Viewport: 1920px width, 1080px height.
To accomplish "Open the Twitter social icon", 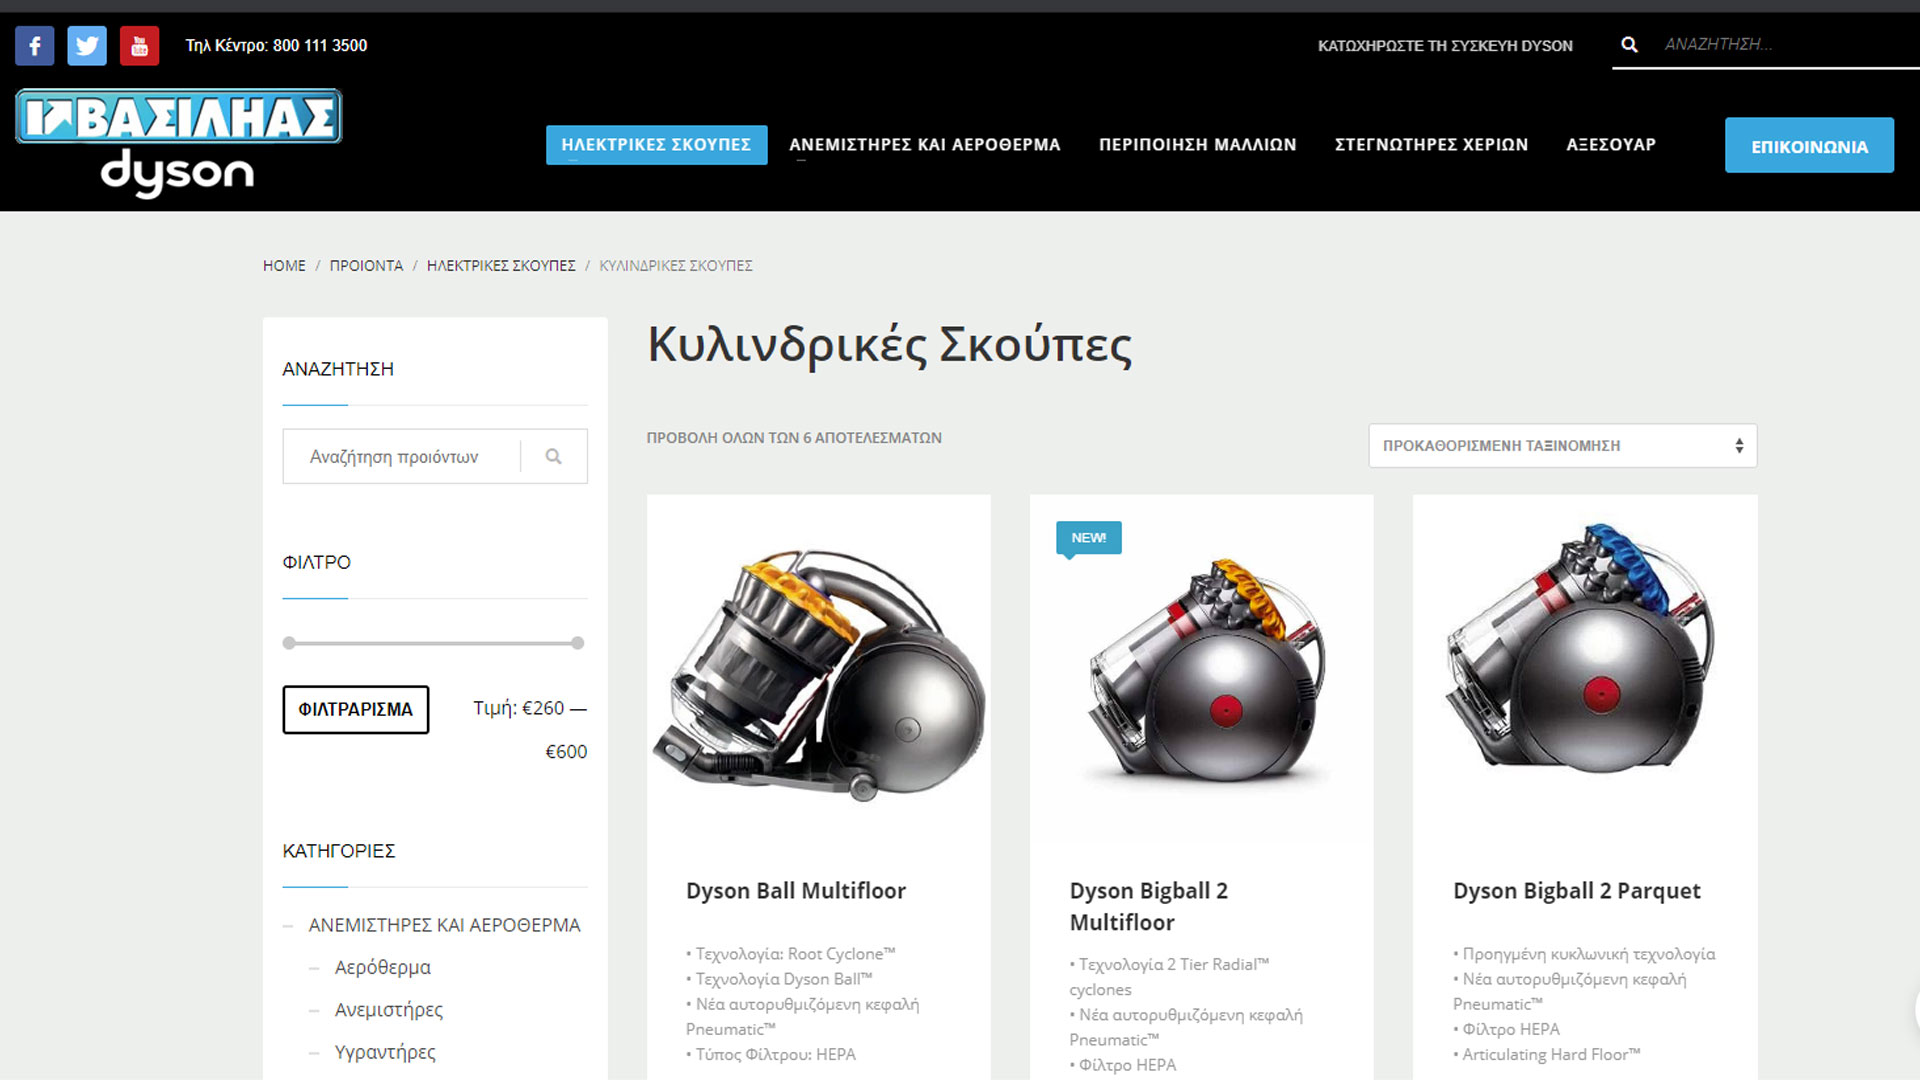I will [x=87, y=46].
